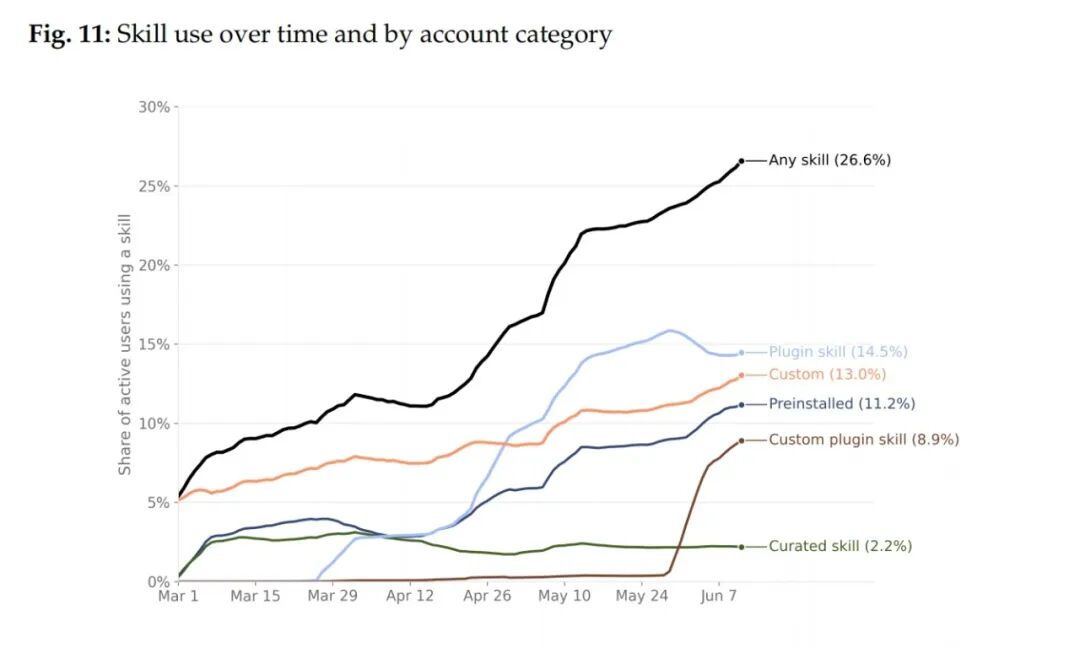Select the 'Preinstalled (11.2%)' label
This screenshot has width=1080, height=648.
pos(842,404)
